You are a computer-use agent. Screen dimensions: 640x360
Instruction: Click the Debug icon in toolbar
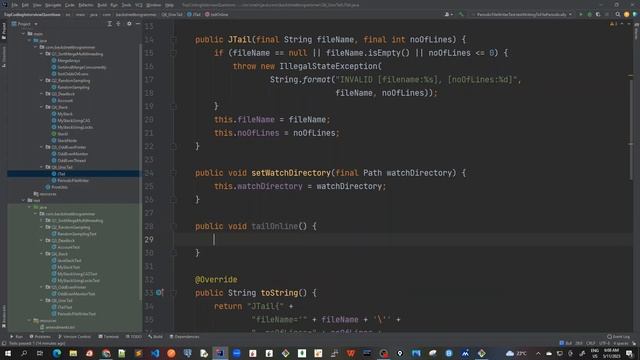tap(589, 14)
